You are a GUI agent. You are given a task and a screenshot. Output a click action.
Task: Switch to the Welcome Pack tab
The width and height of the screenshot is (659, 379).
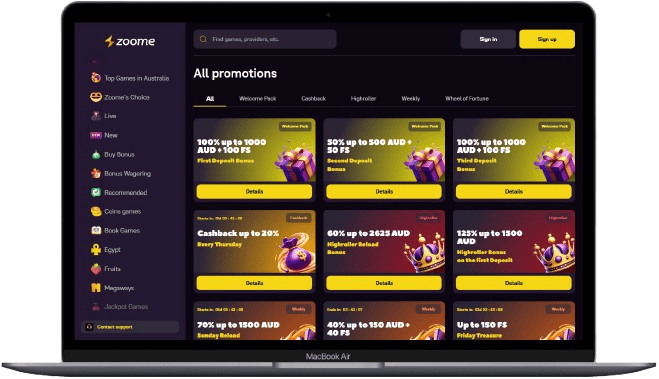pyautogui.click(x=257, y=98)
